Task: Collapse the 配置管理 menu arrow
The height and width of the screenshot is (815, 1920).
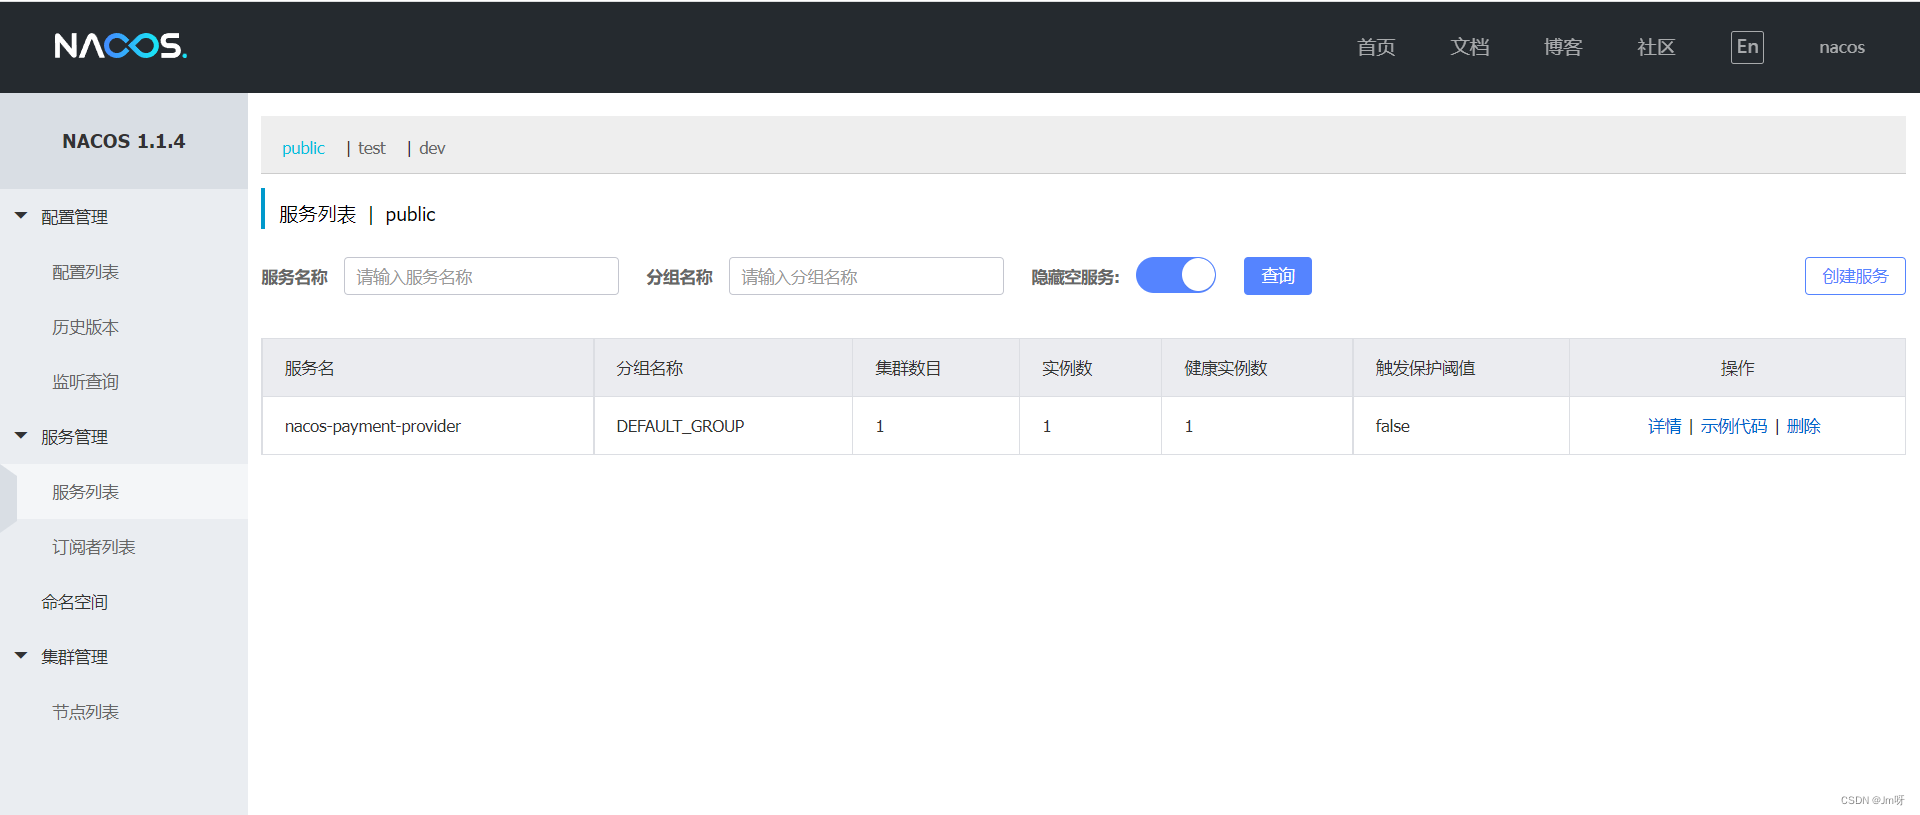Action: coord(21,216)
